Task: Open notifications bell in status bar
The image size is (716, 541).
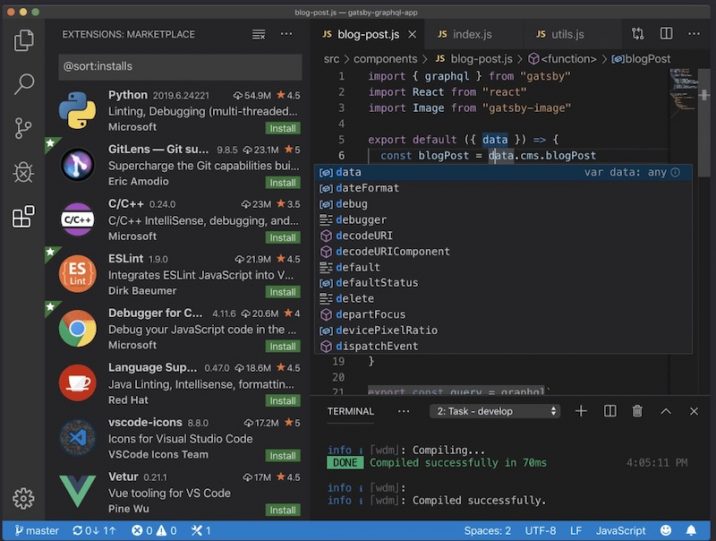Action: 691,530
